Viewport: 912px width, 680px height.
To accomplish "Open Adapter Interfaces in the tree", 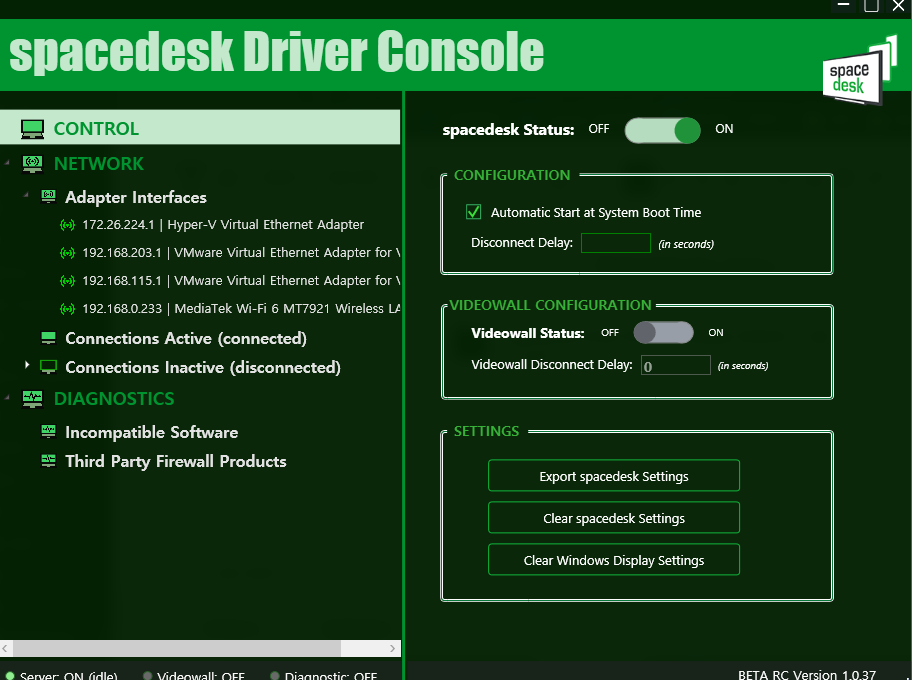I will point(136,197).
